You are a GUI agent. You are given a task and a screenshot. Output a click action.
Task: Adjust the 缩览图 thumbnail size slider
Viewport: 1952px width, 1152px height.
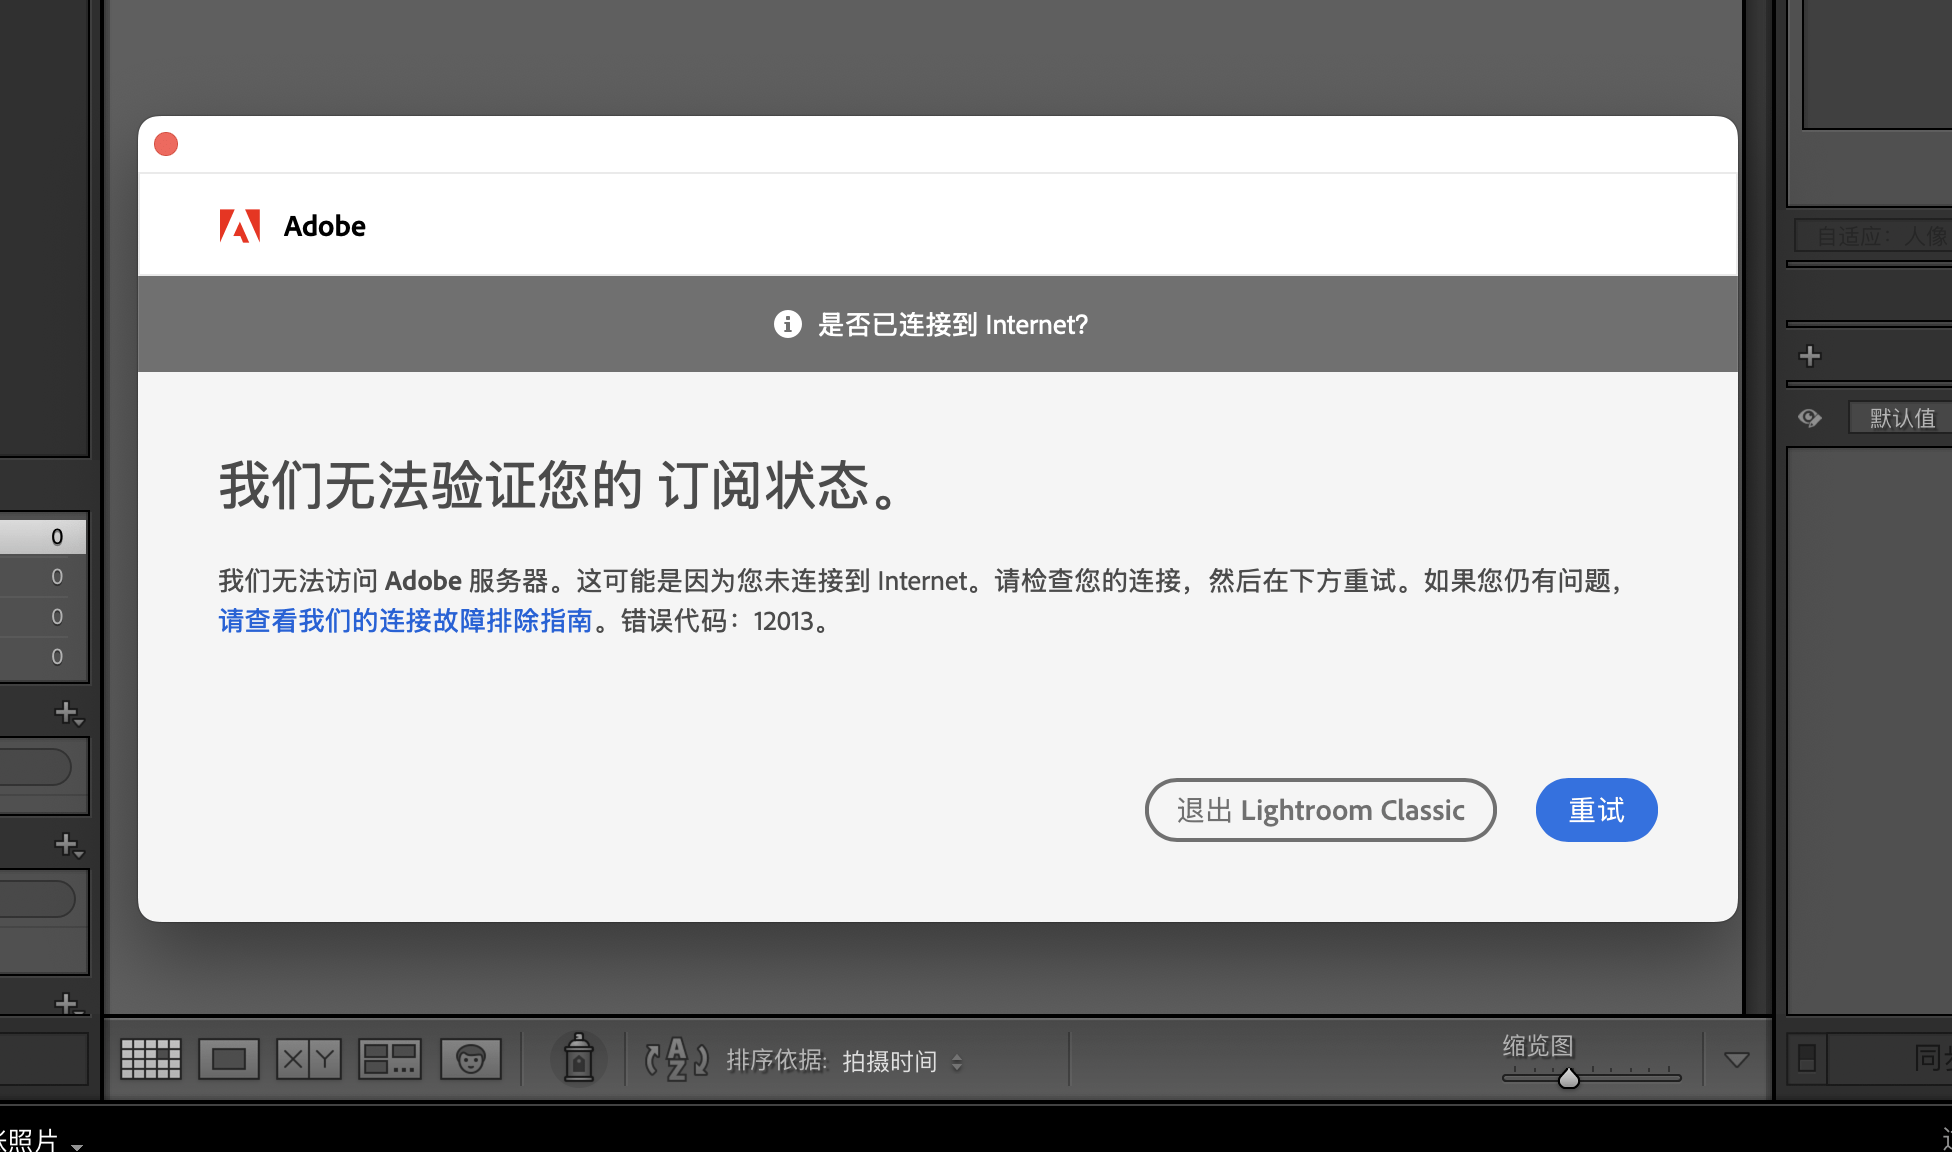1568,1078
